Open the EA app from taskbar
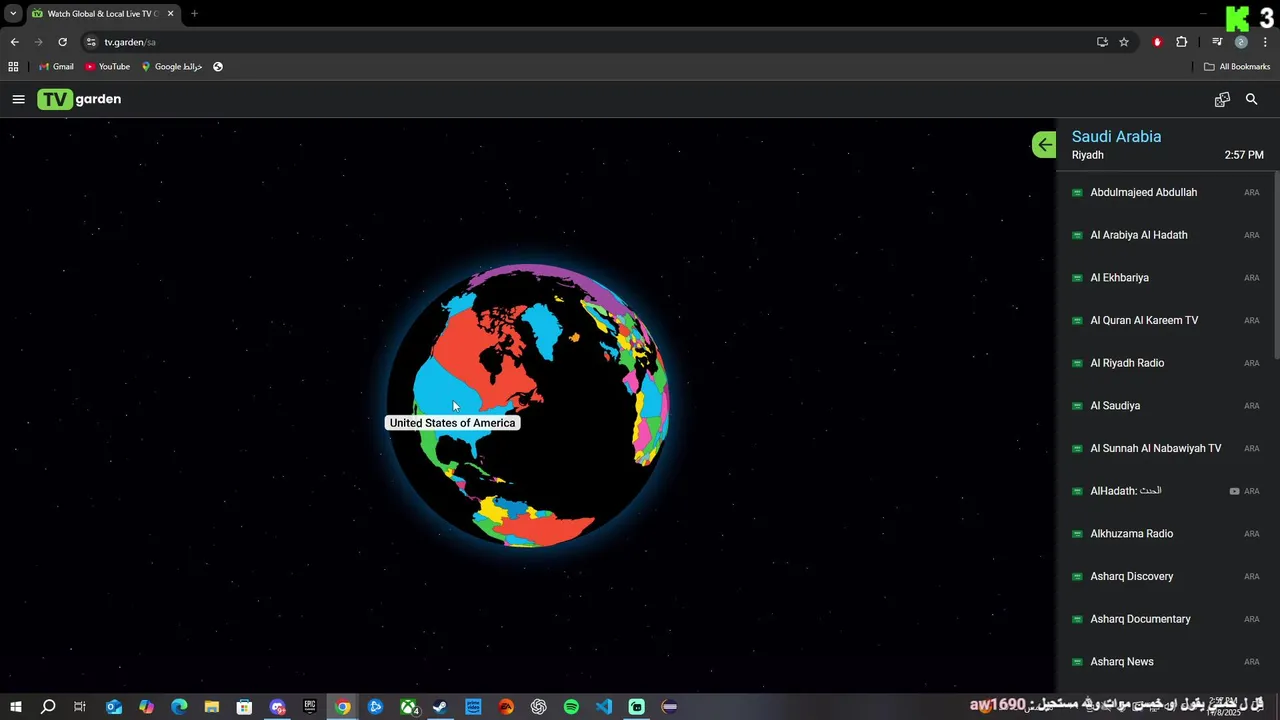This screenshot has width=1280, height=720. (506, 707)
